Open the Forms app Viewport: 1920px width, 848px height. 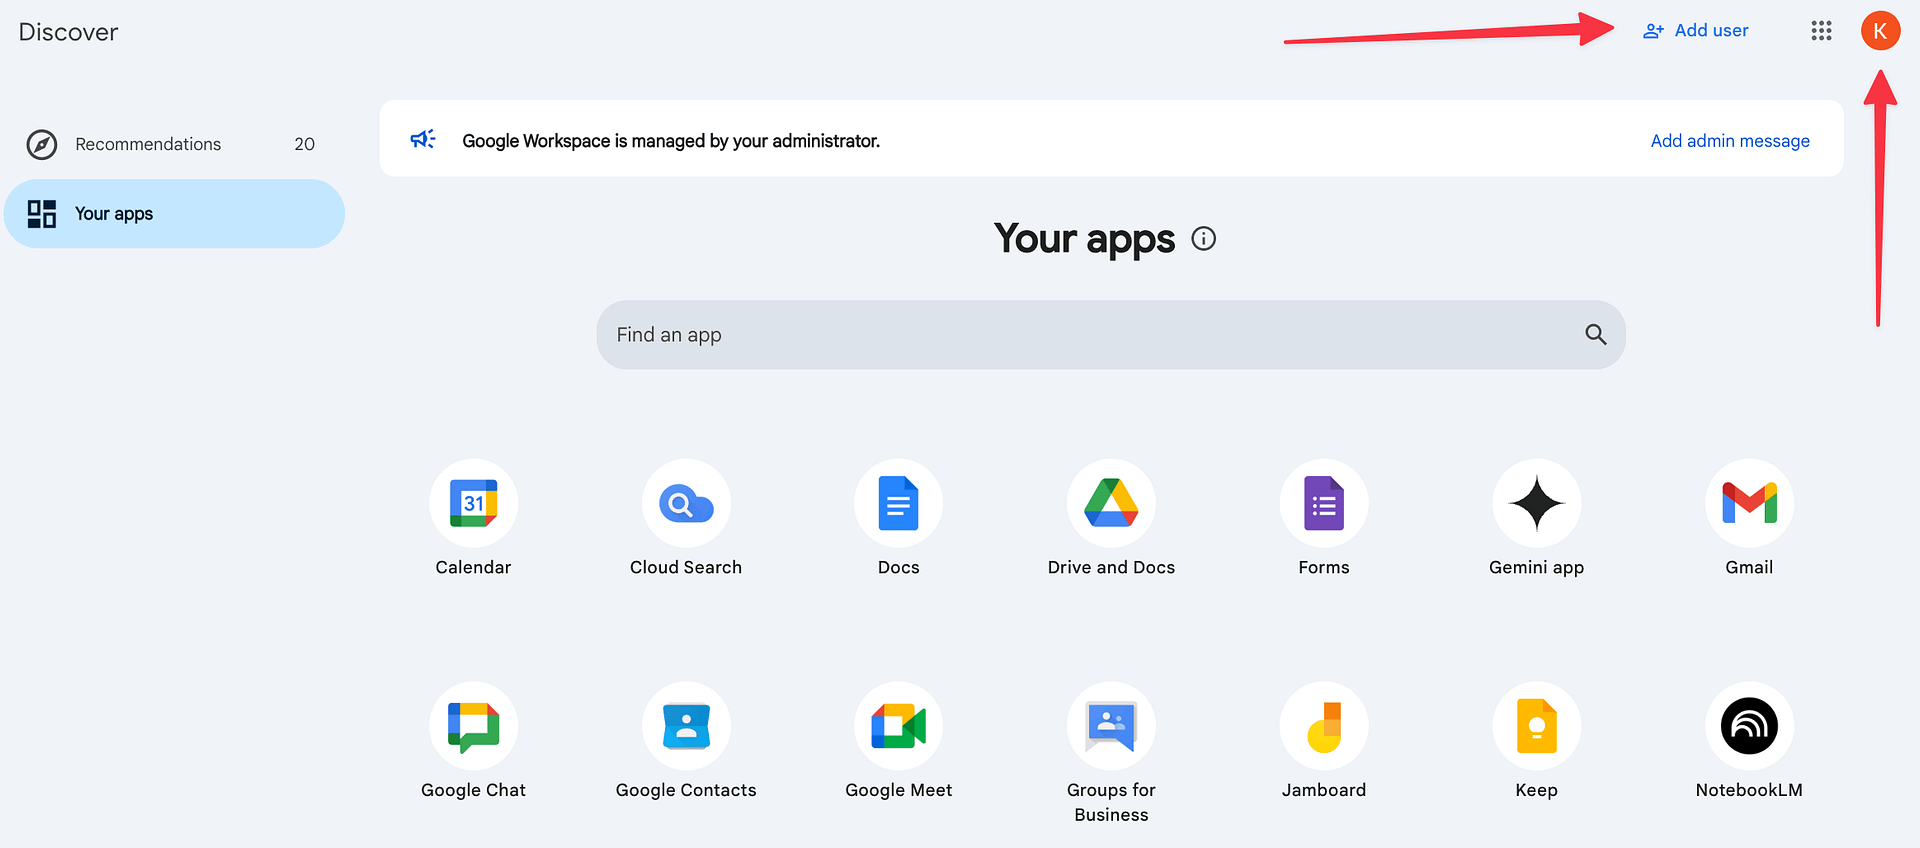point(1324,504)
